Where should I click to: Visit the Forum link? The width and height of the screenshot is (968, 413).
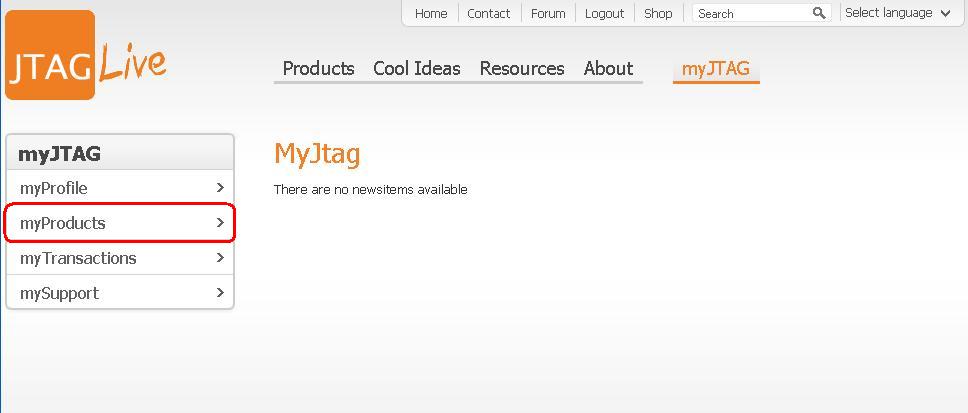click(x=548, y=14)
